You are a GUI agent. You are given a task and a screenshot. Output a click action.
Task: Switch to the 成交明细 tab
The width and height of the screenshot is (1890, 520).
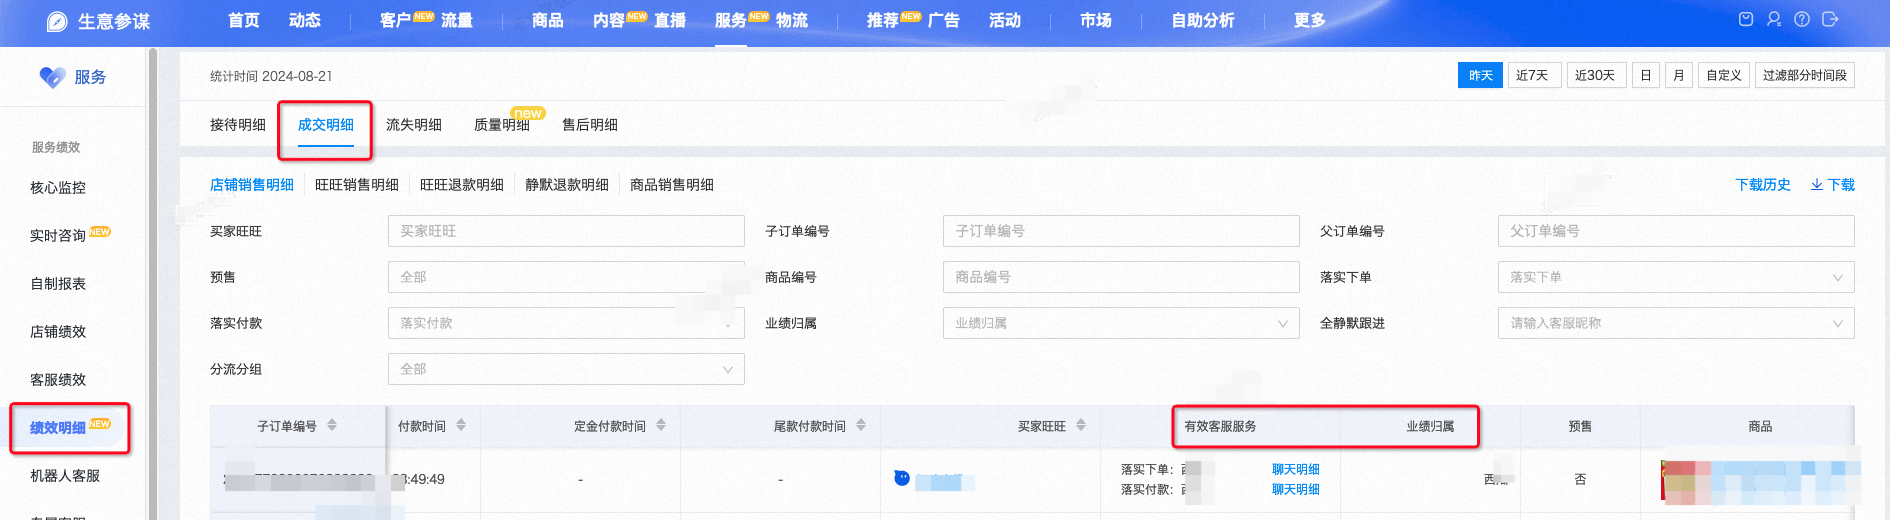tap(326, 125)
